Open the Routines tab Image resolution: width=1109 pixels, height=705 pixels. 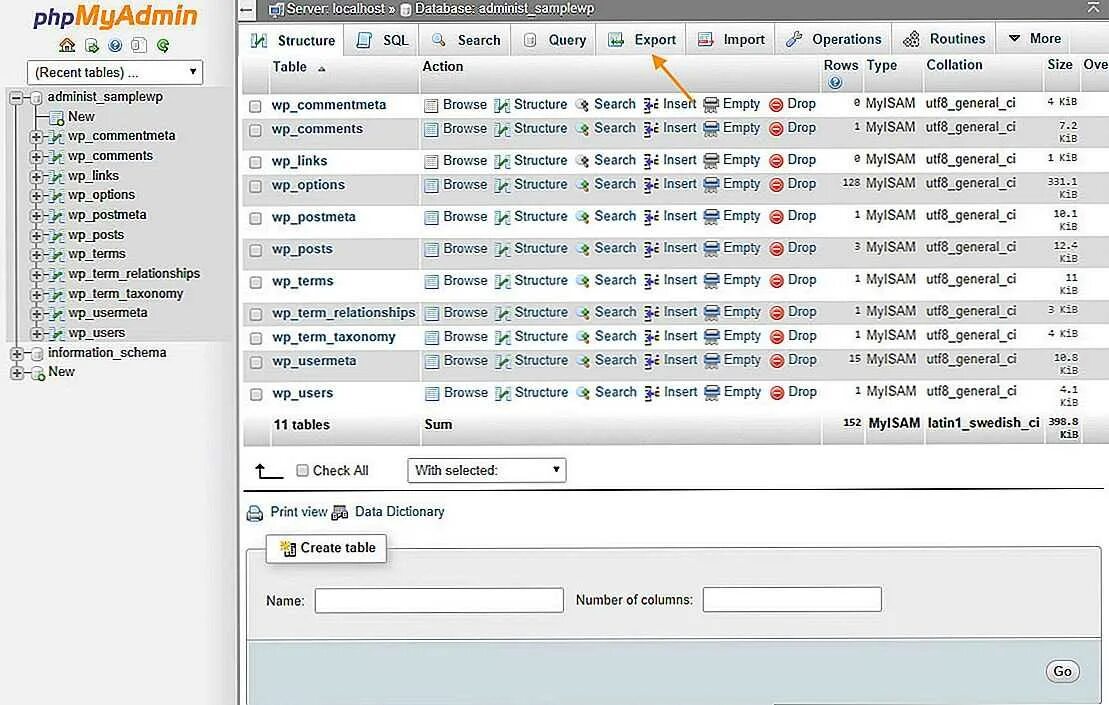tap(944, 39)
